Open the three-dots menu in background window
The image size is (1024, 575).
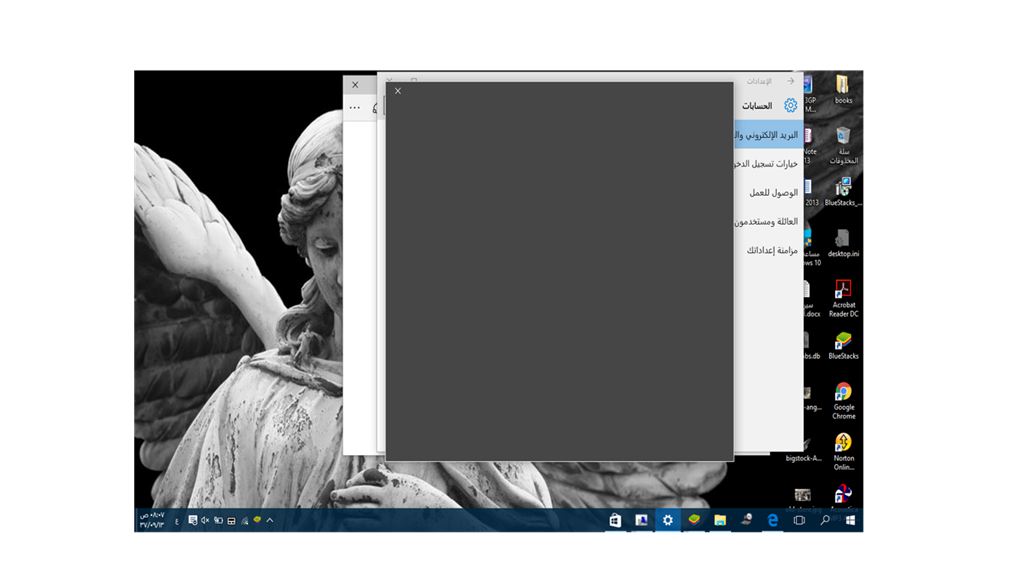[355, 108]
